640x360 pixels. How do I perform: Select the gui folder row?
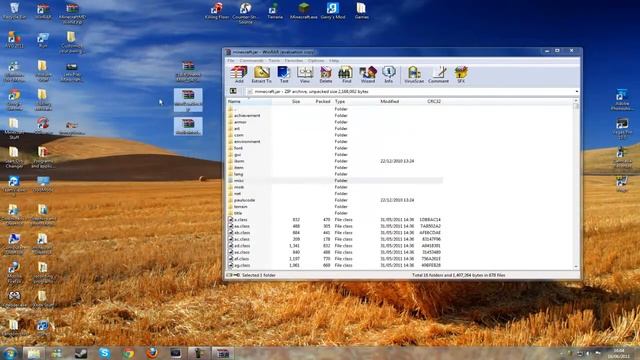coord(335,155)
